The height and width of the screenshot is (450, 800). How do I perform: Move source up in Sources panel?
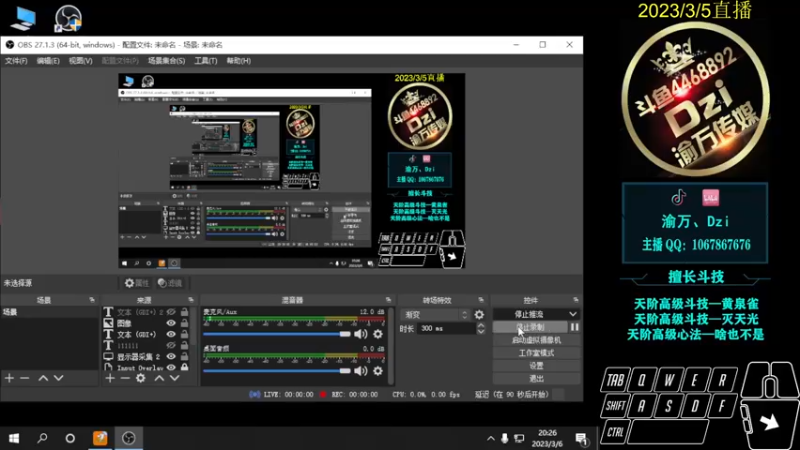click(159, 378)
